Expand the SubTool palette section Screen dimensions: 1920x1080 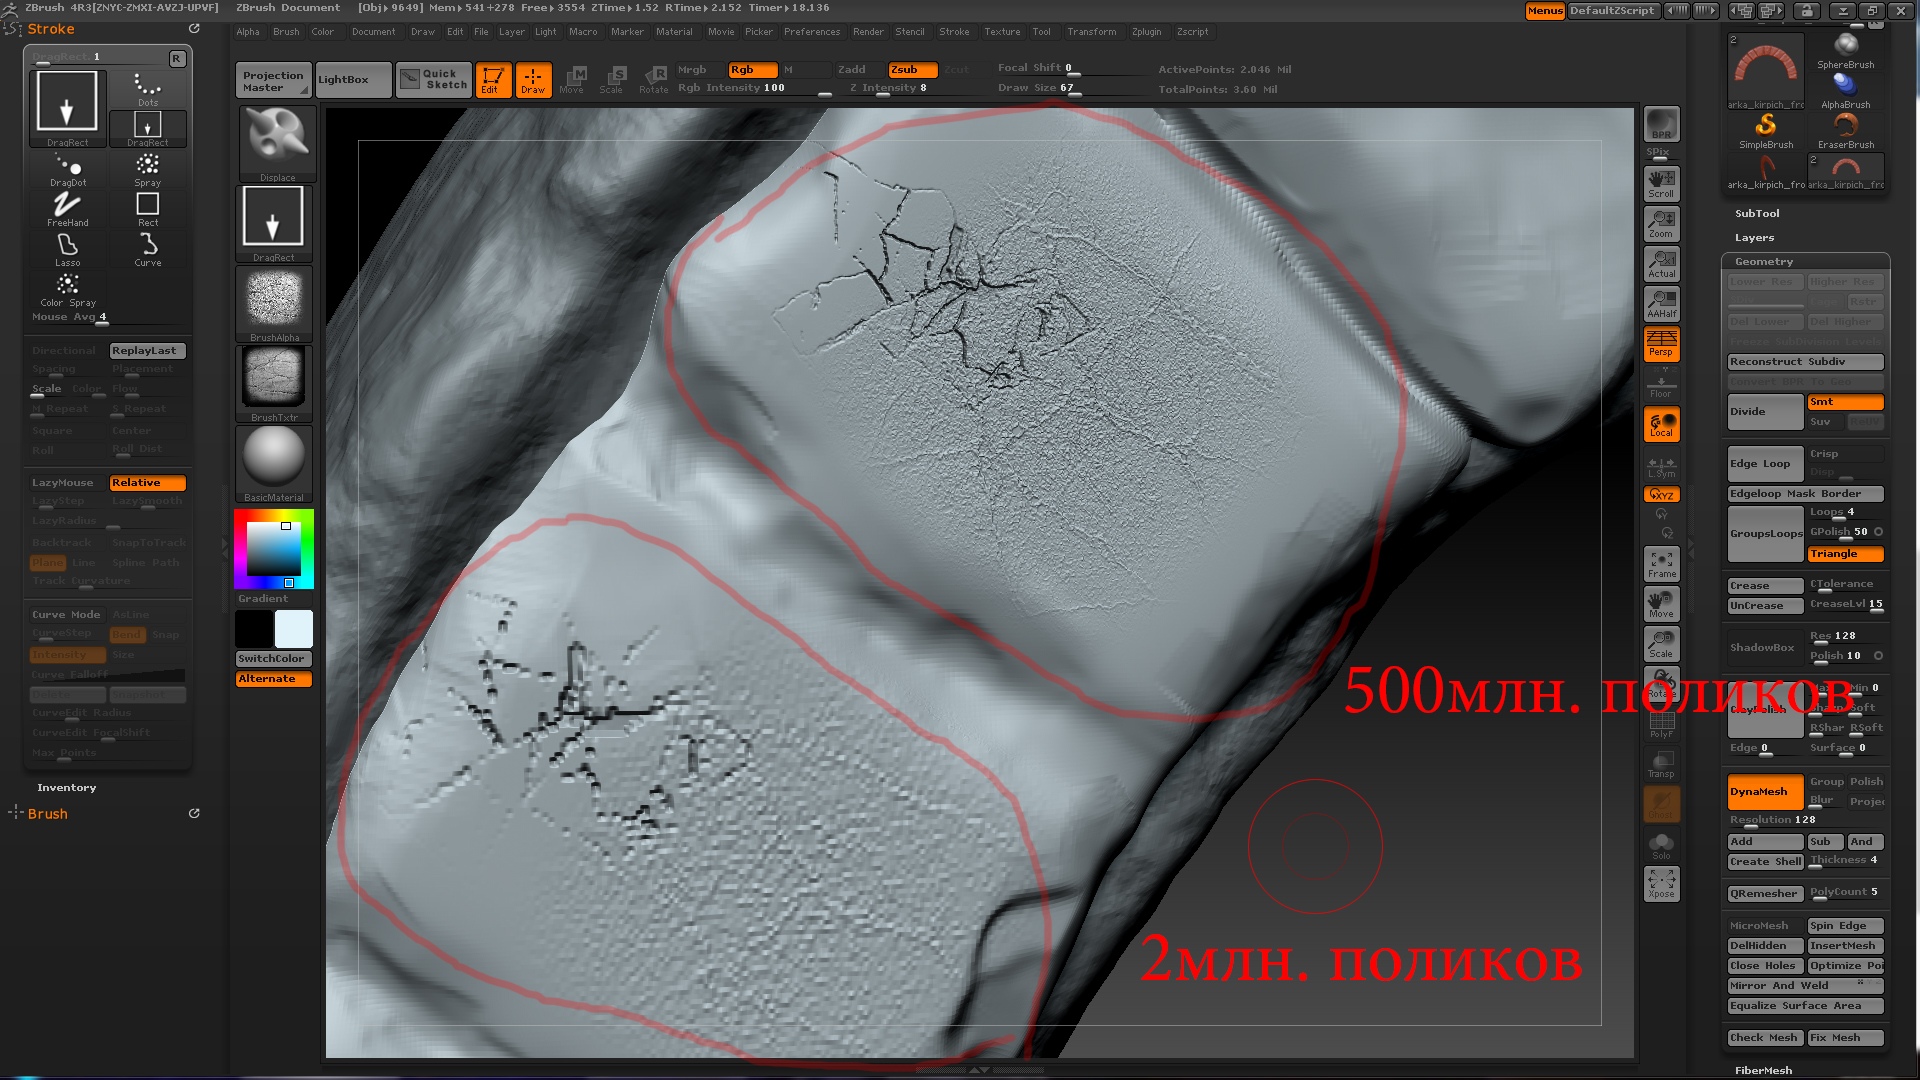click(1757, 214)
